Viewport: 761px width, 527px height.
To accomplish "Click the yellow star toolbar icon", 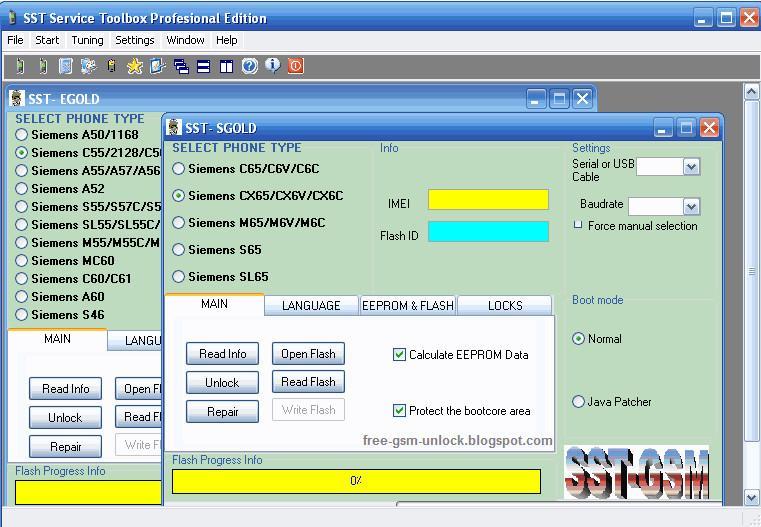I will (134, 66).
